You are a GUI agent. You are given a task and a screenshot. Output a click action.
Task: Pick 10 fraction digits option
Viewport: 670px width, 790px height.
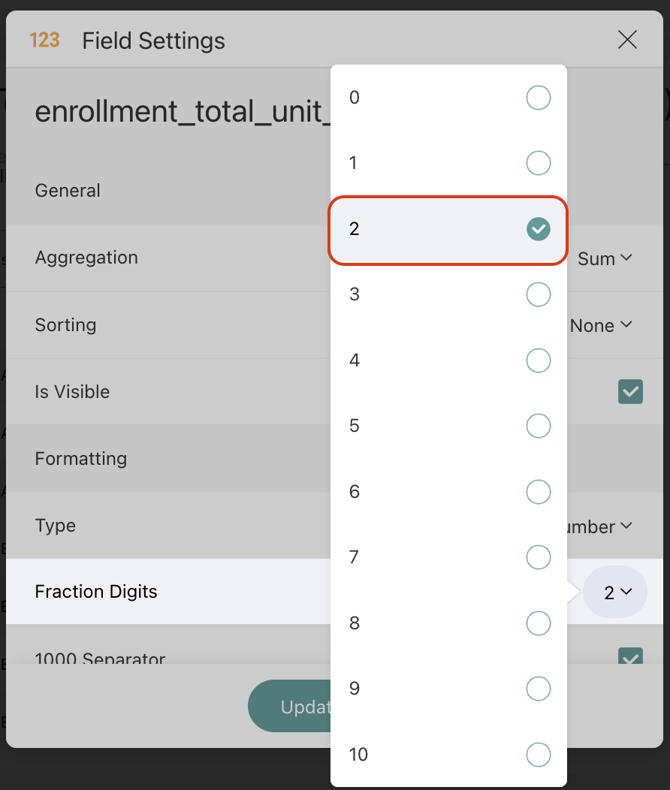(538, 754)
